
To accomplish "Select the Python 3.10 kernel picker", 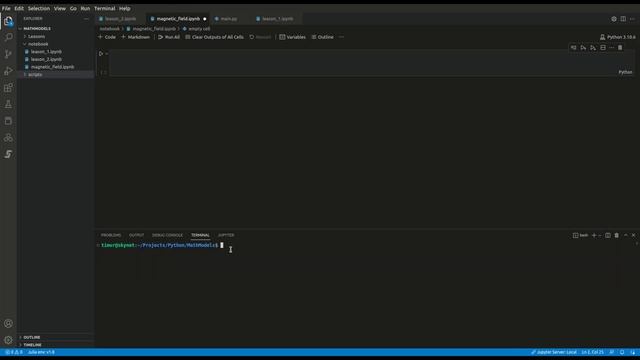I will click(x=618, y=37).
